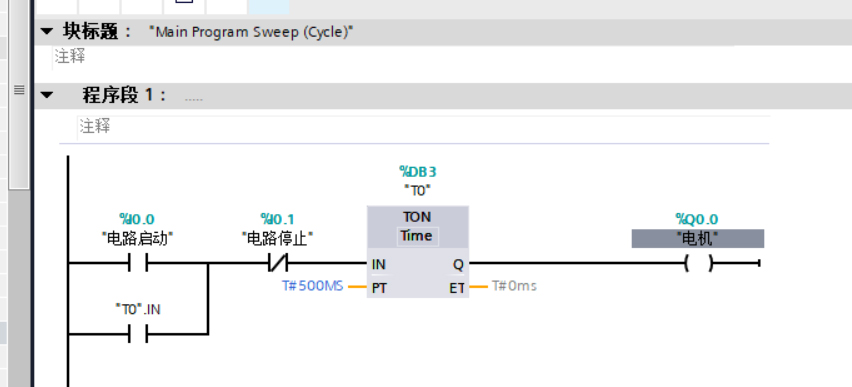This screenshot has width=852, height=387.
Task: Click the "Main Program Sweep (Cycle)" block title
Action: [251, 32]
